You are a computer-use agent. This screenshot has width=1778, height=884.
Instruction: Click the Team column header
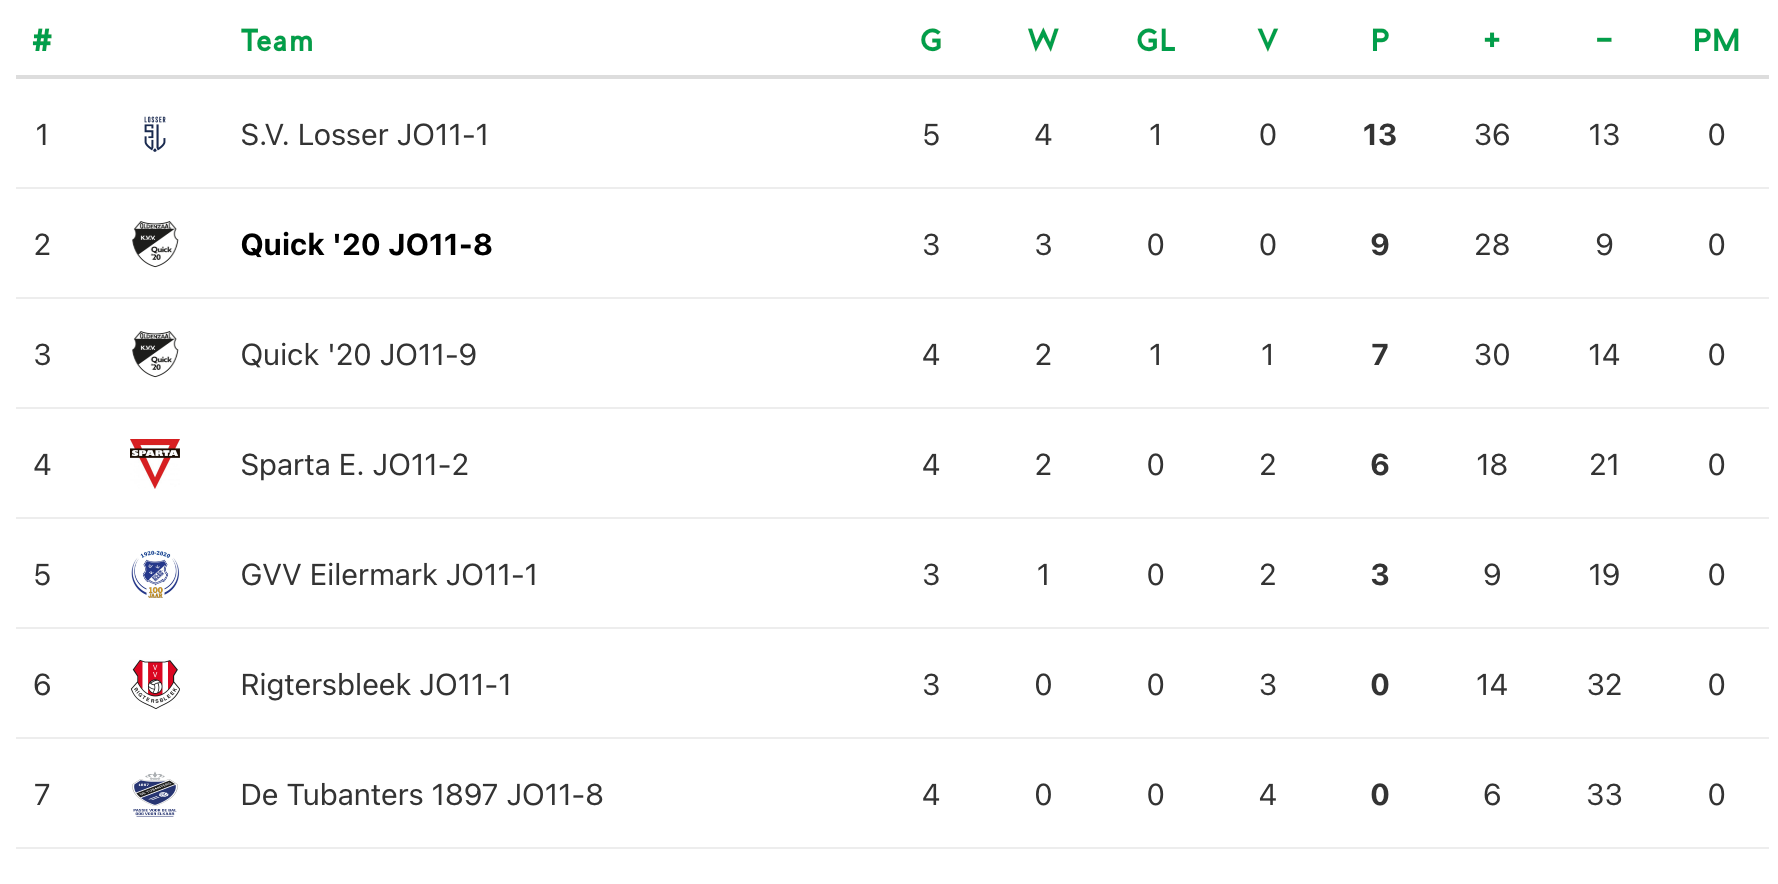[x=277, y=41]
